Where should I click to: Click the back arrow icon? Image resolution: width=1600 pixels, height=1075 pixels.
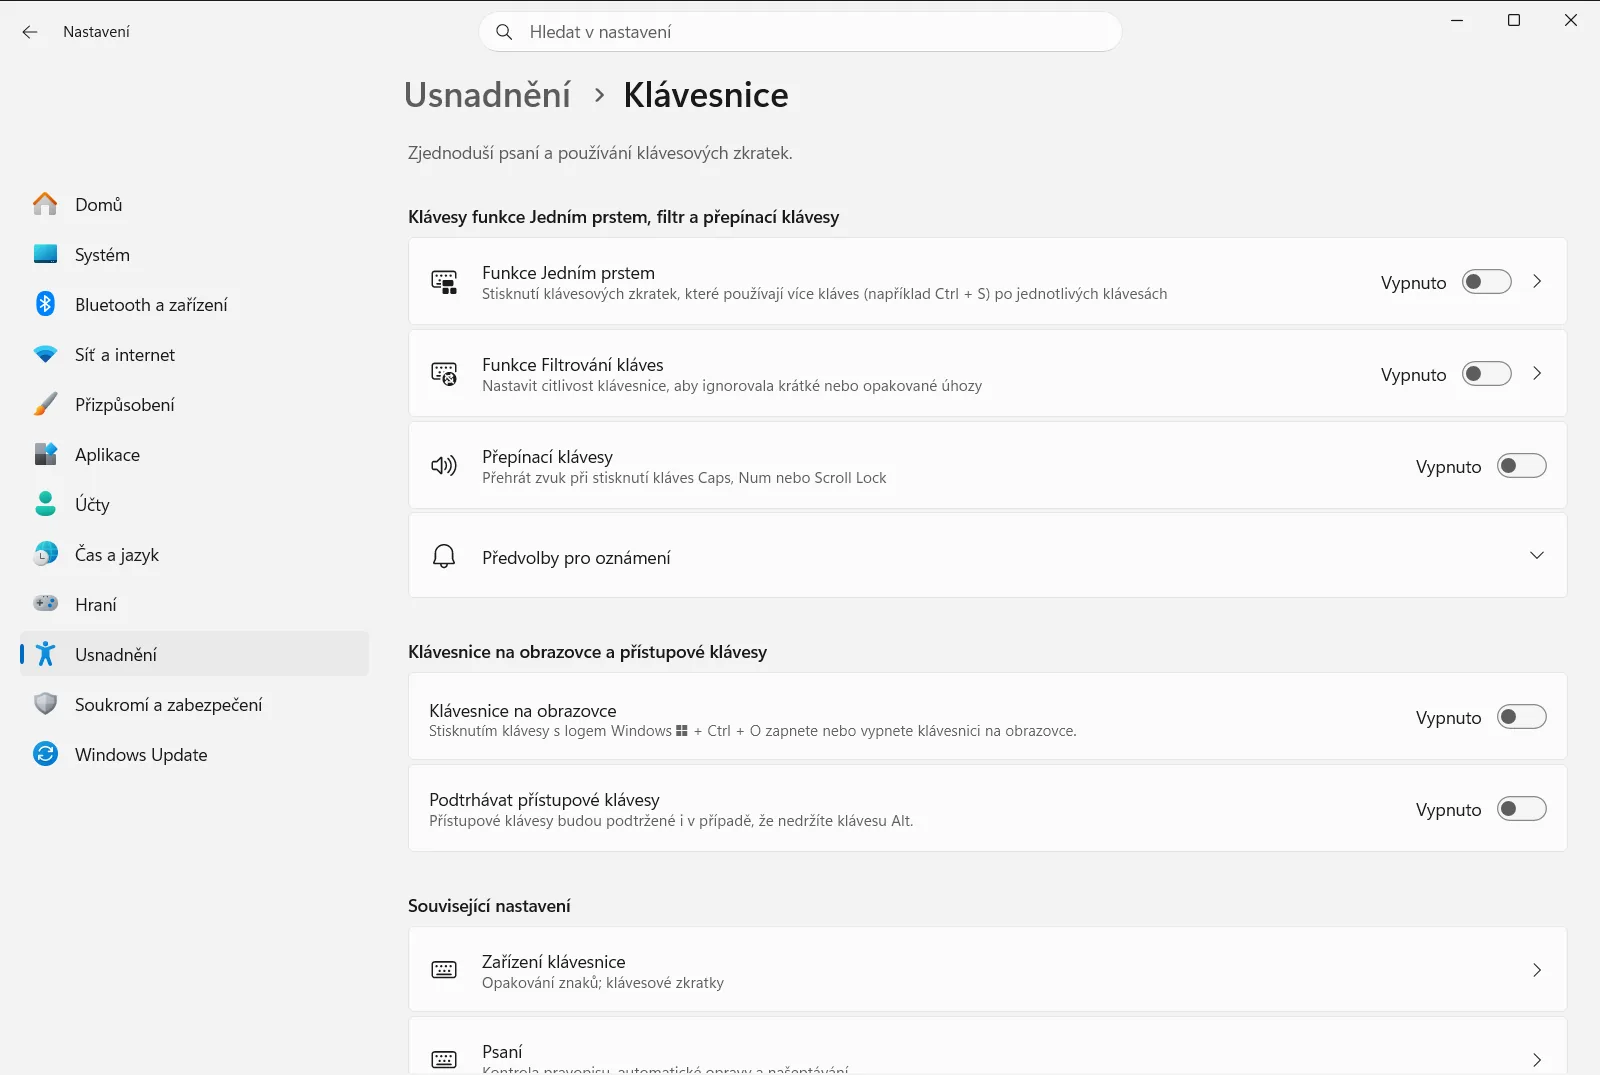[30, 32]
